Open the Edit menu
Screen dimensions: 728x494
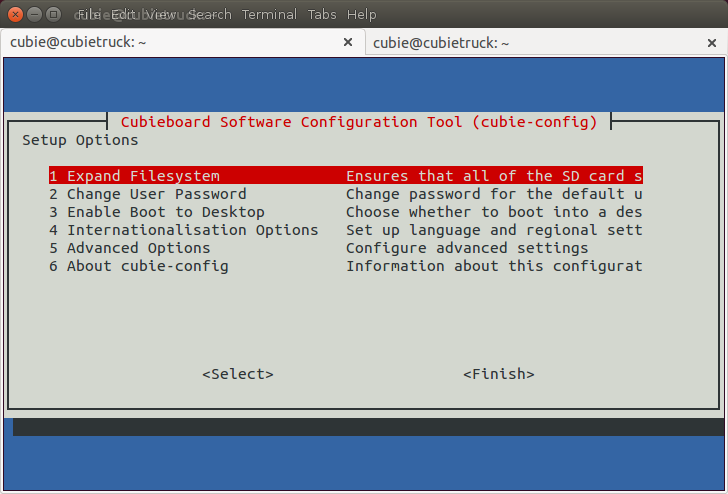pos(123,15)
